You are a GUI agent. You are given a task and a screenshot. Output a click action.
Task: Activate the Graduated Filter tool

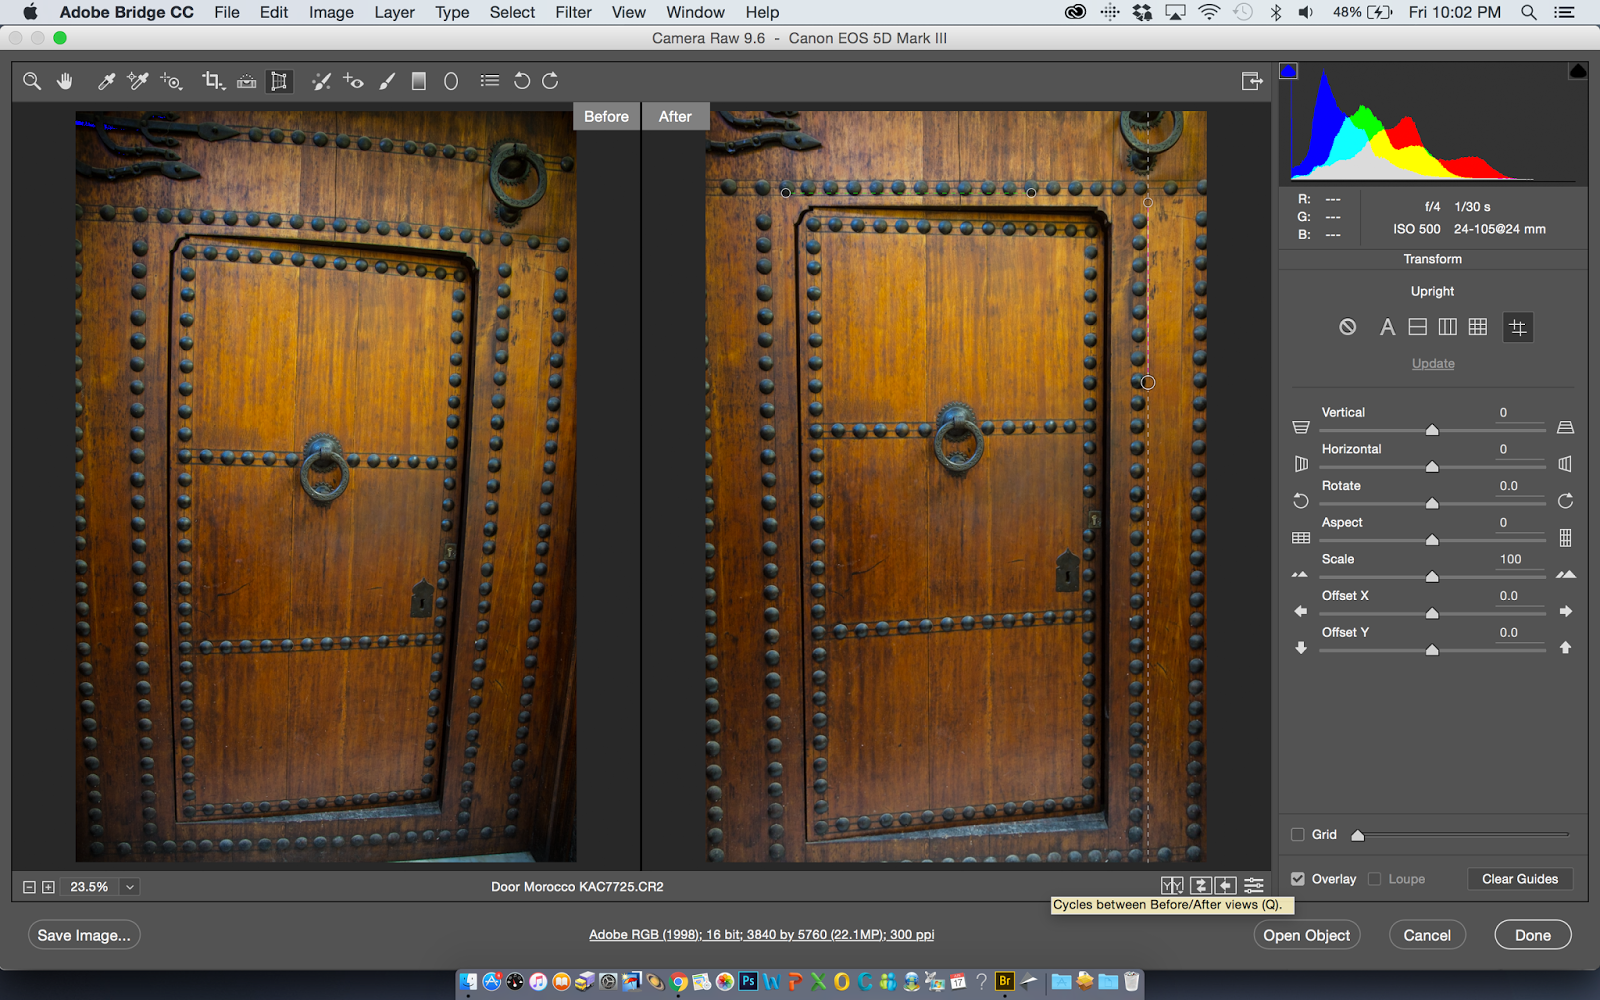[x=419, y=81]
